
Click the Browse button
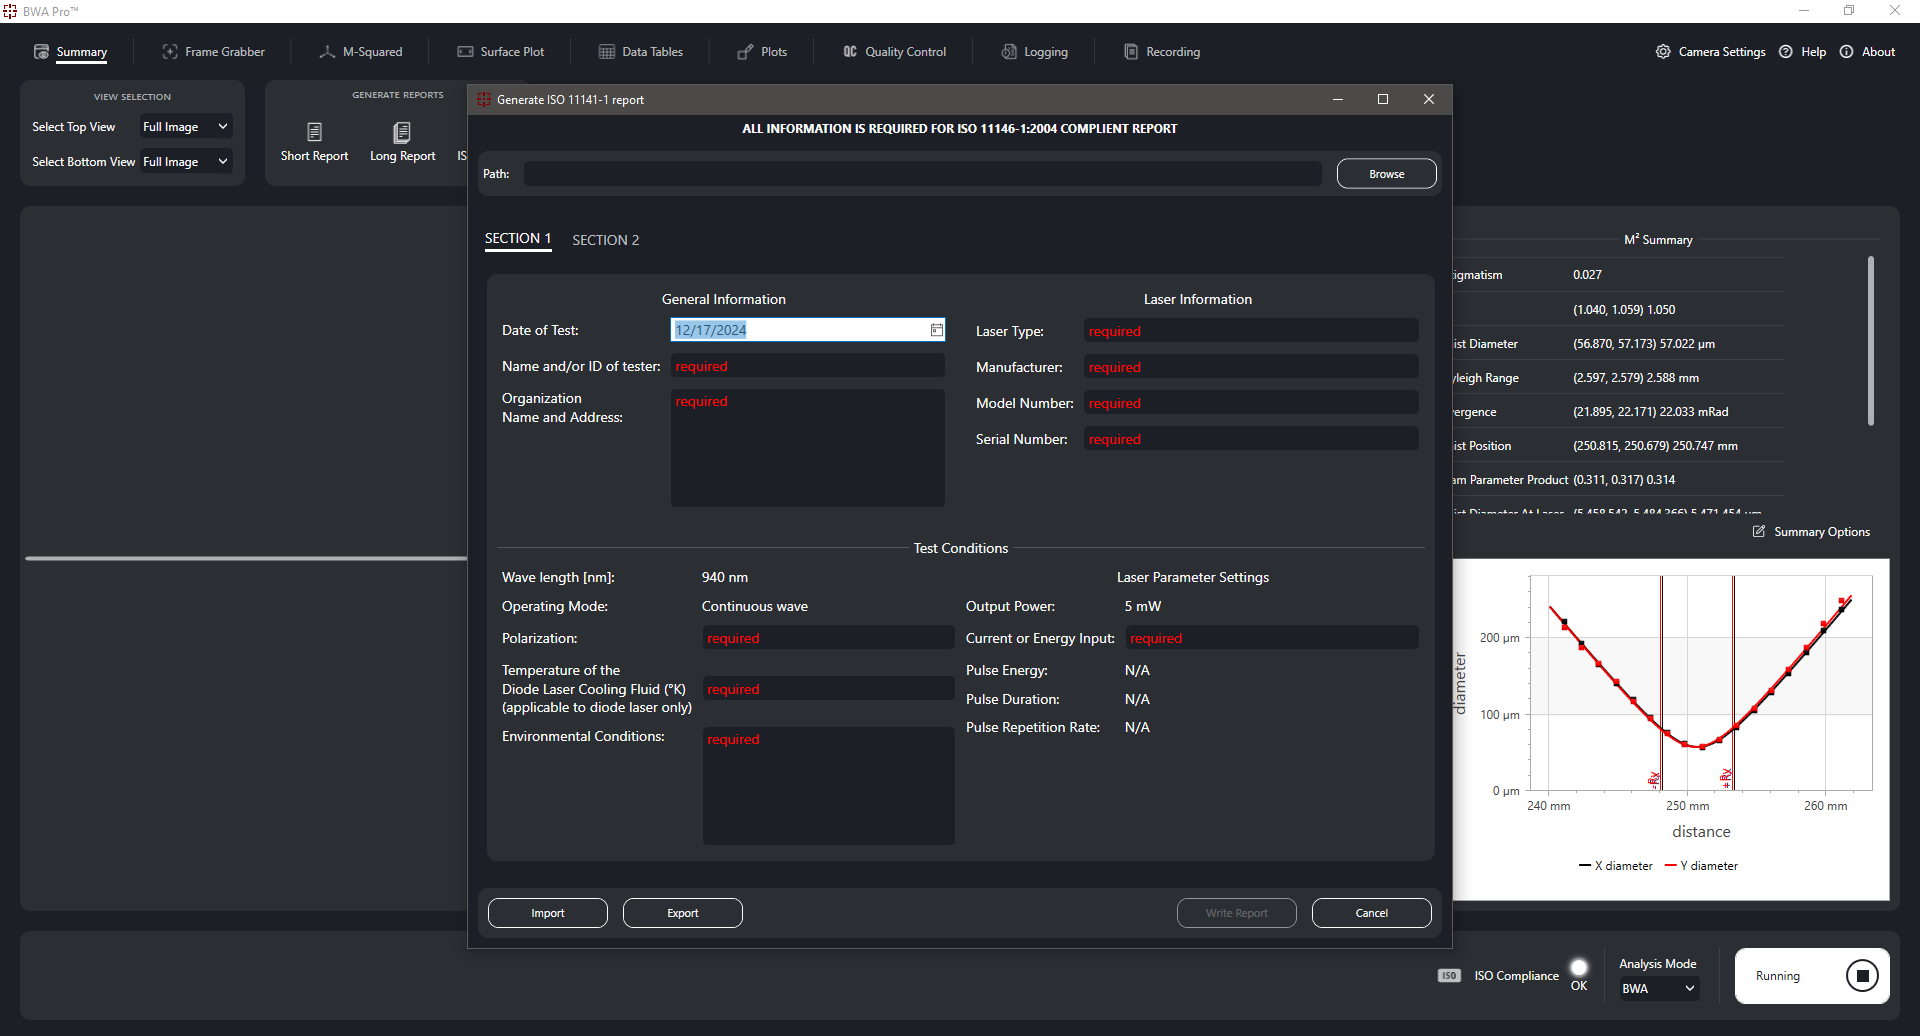[x=1386, y=174]
